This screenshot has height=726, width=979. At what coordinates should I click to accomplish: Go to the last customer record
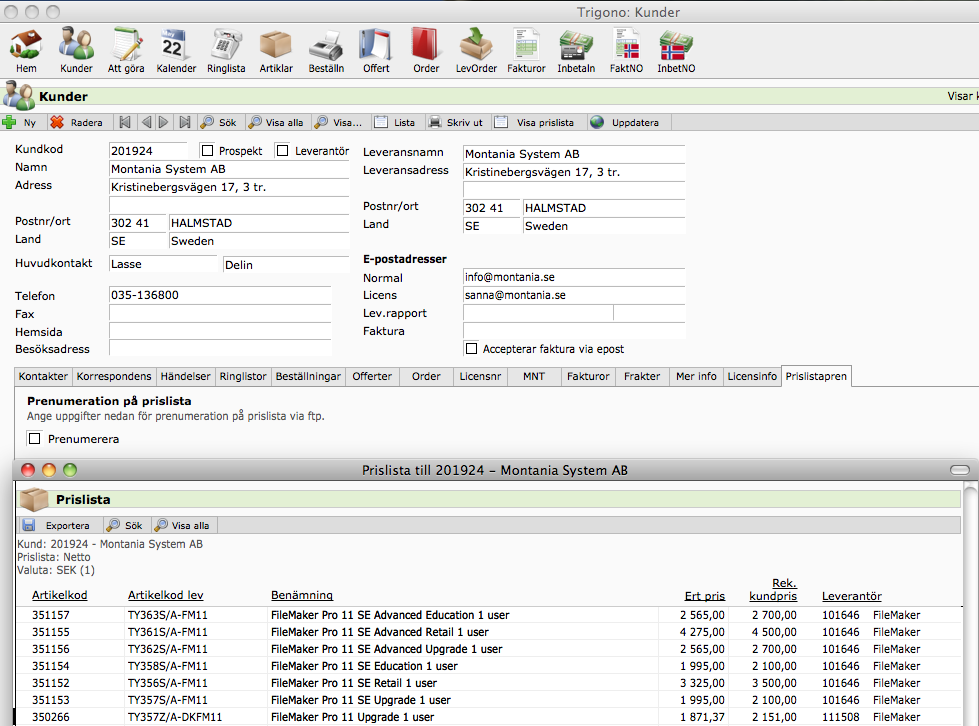pyautogui.click(x=185, y=122)
